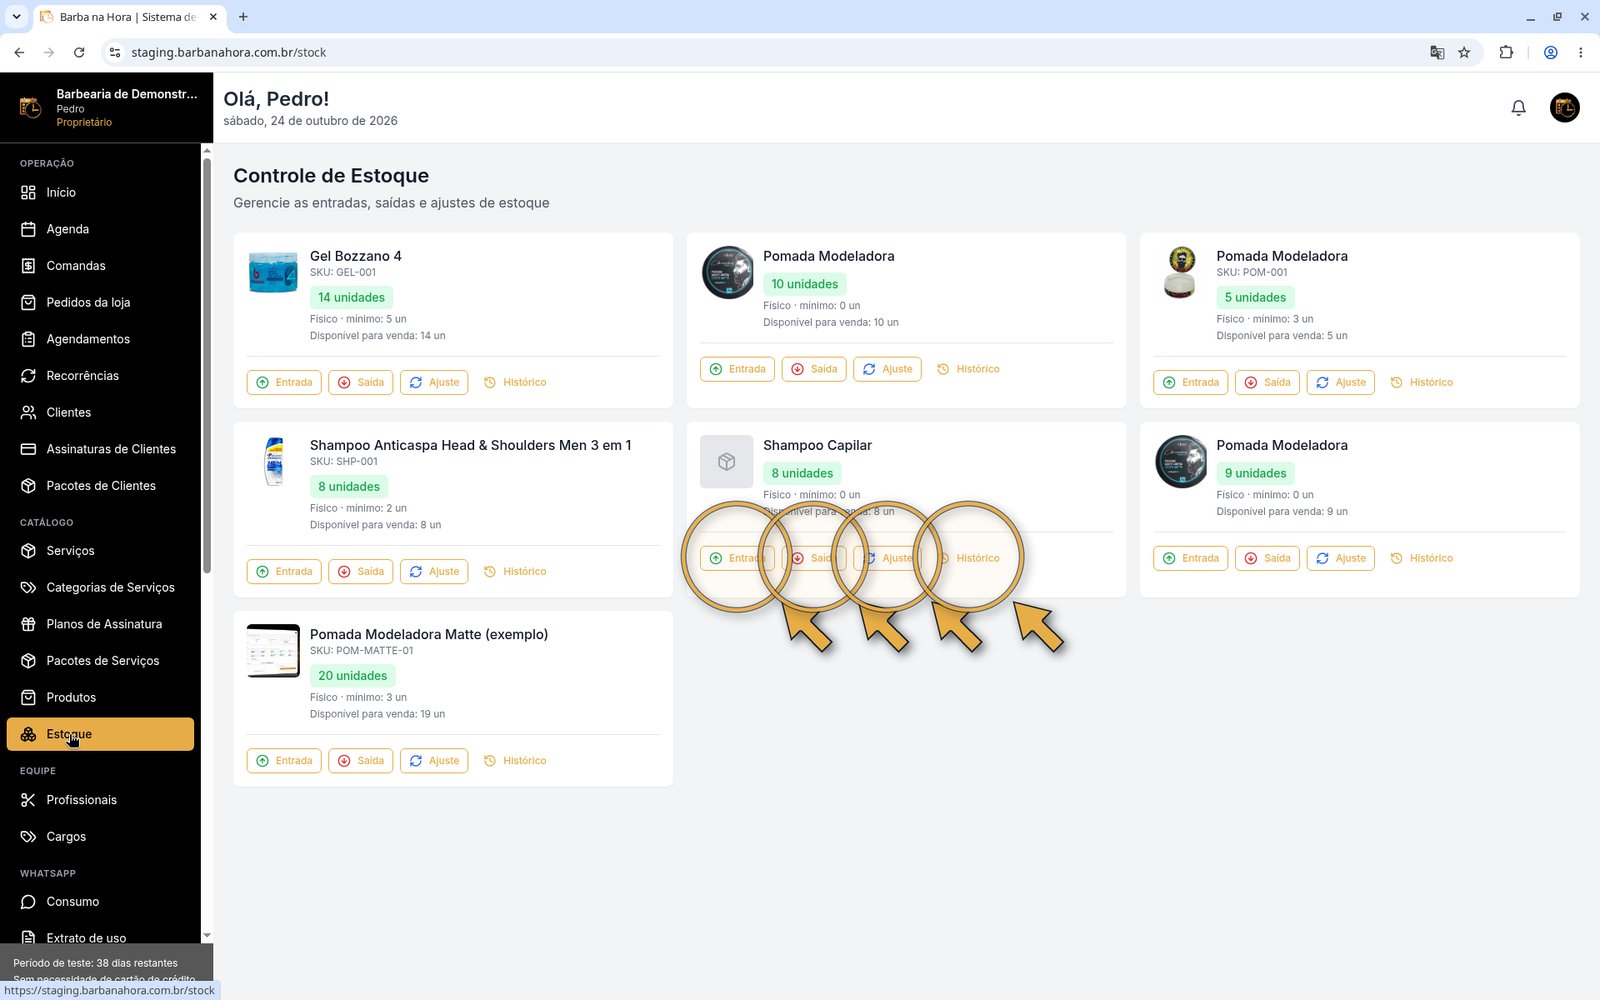Click Entrada for Gel Bozzano 4
Viewport: 1600px width, 1000px height.
284,382
